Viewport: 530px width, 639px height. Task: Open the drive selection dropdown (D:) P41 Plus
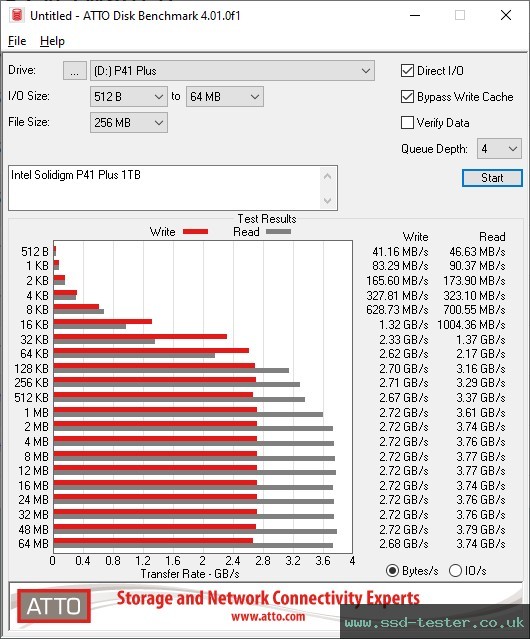(x=232, y=71)
